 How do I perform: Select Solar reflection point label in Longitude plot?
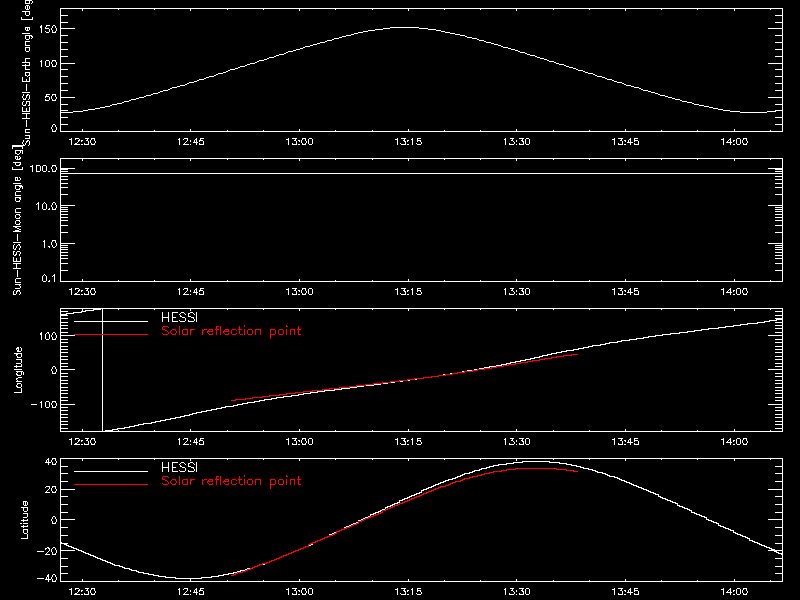(x=231, y=331)
